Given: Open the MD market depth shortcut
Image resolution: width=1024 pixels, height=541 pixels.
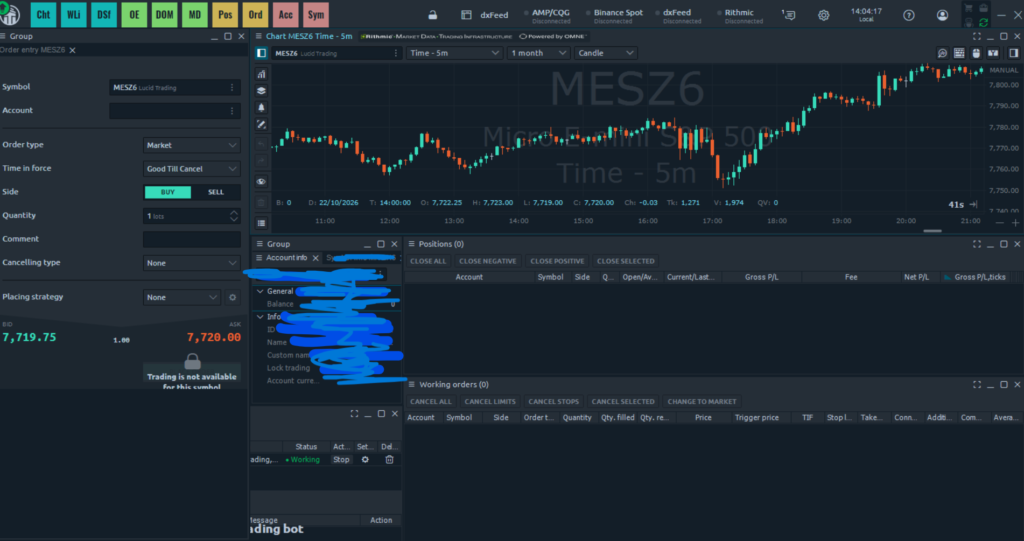Looking at the screenshot, I should [x=195, y=14].
